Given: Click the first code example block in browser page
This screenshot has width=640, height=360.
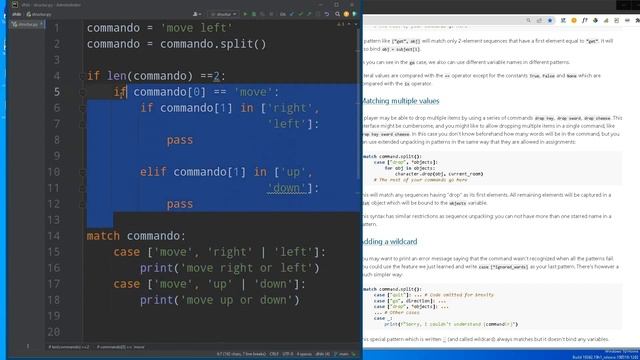Looking at the screenshot, I should pyautogui.click(x=492, y=168).
